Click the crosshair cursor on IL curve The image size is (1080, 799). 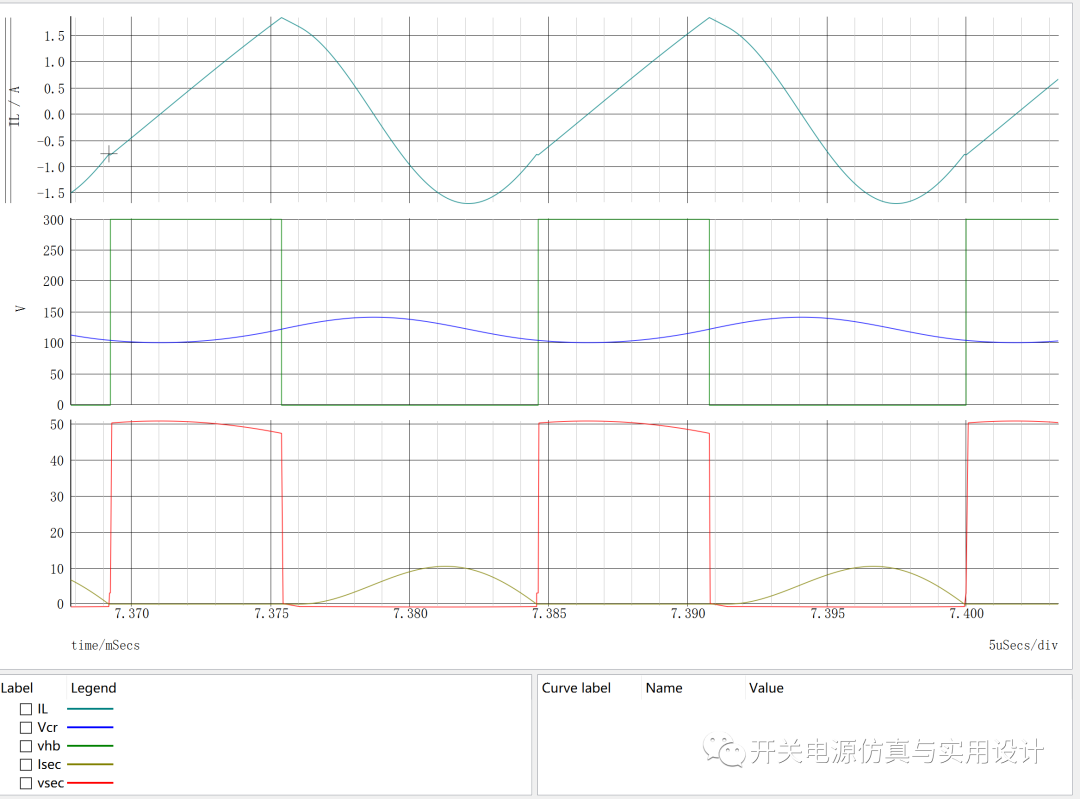109,154
